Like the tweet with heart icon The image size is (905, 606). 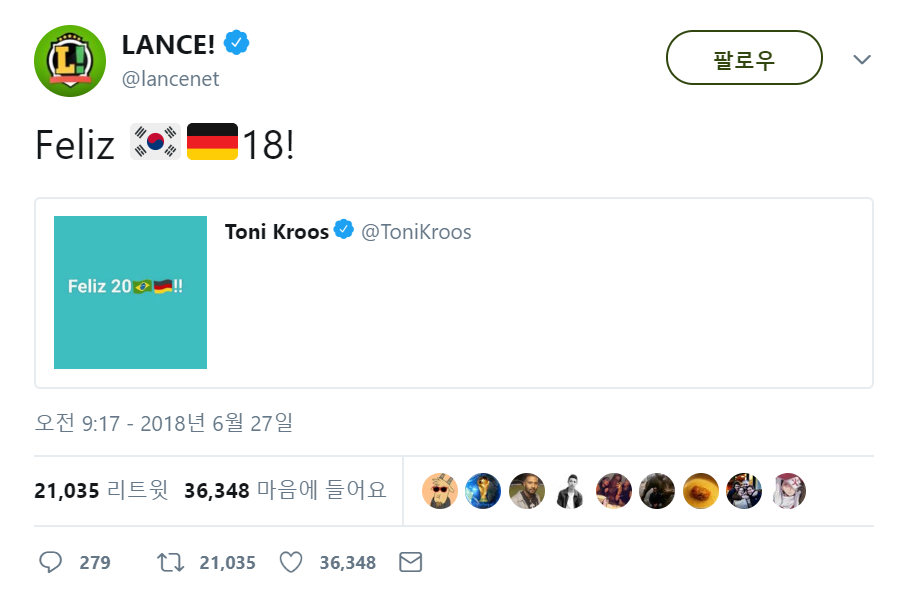tap(290, 562)
